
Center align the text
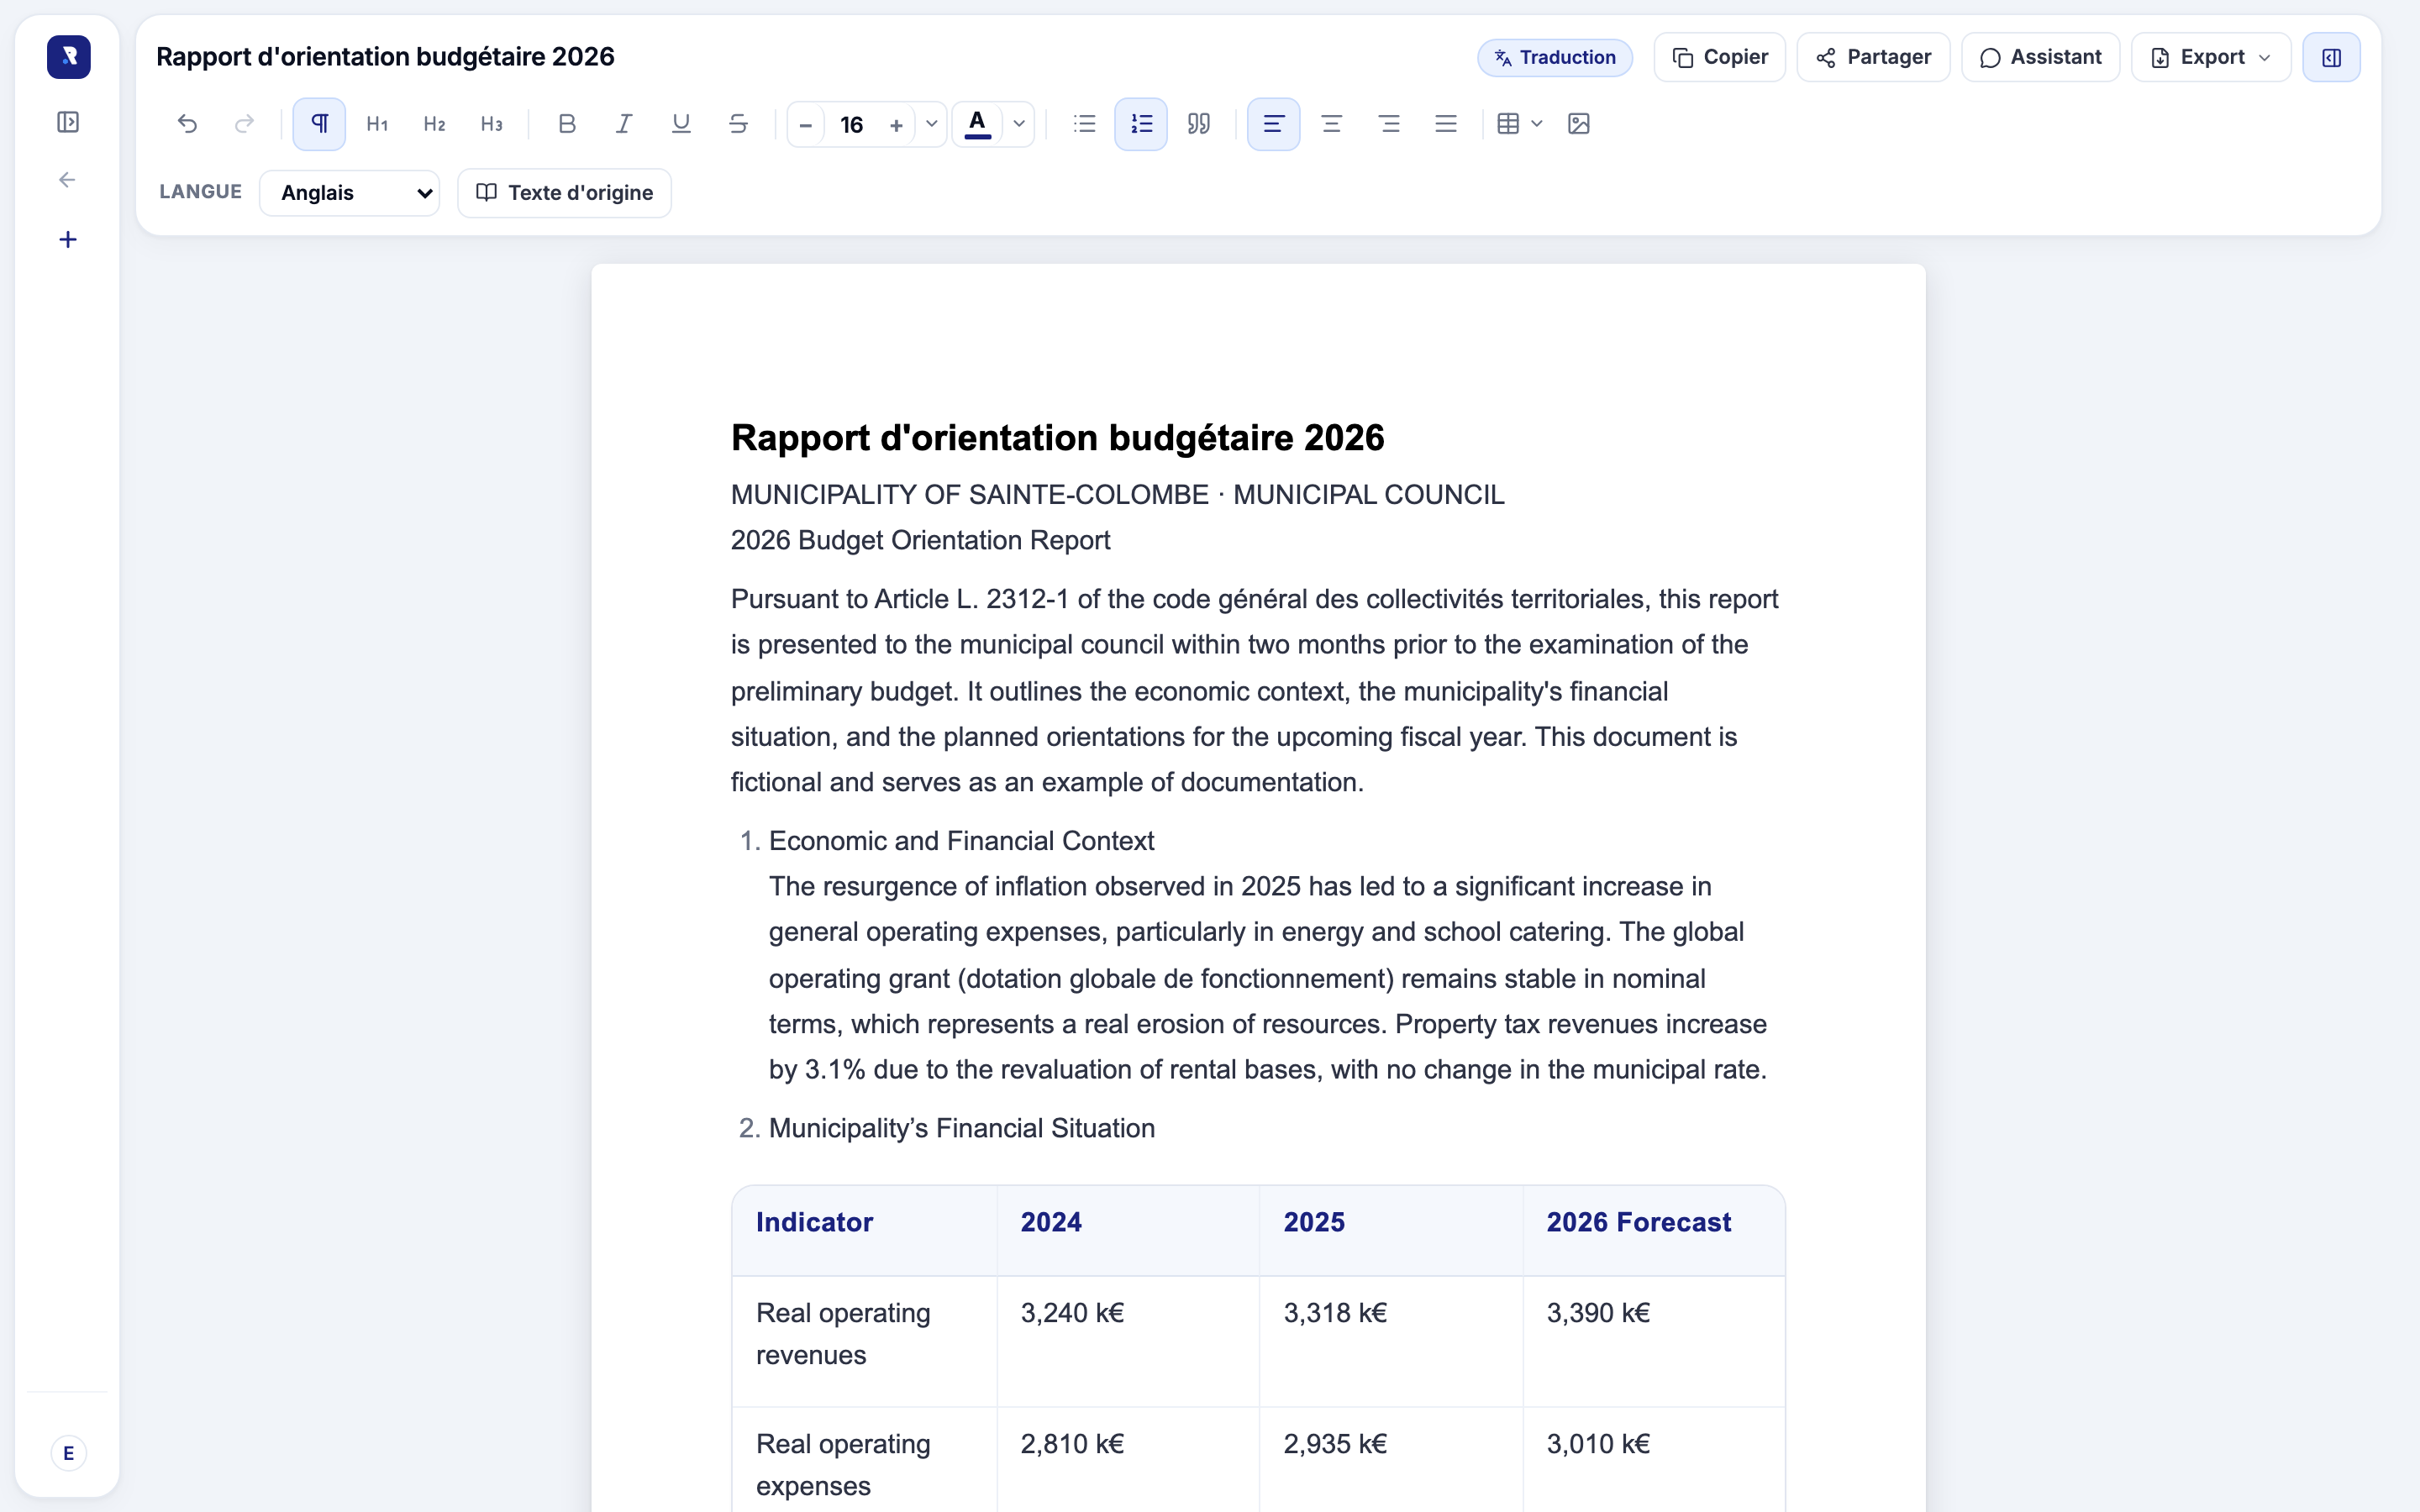1332,124
